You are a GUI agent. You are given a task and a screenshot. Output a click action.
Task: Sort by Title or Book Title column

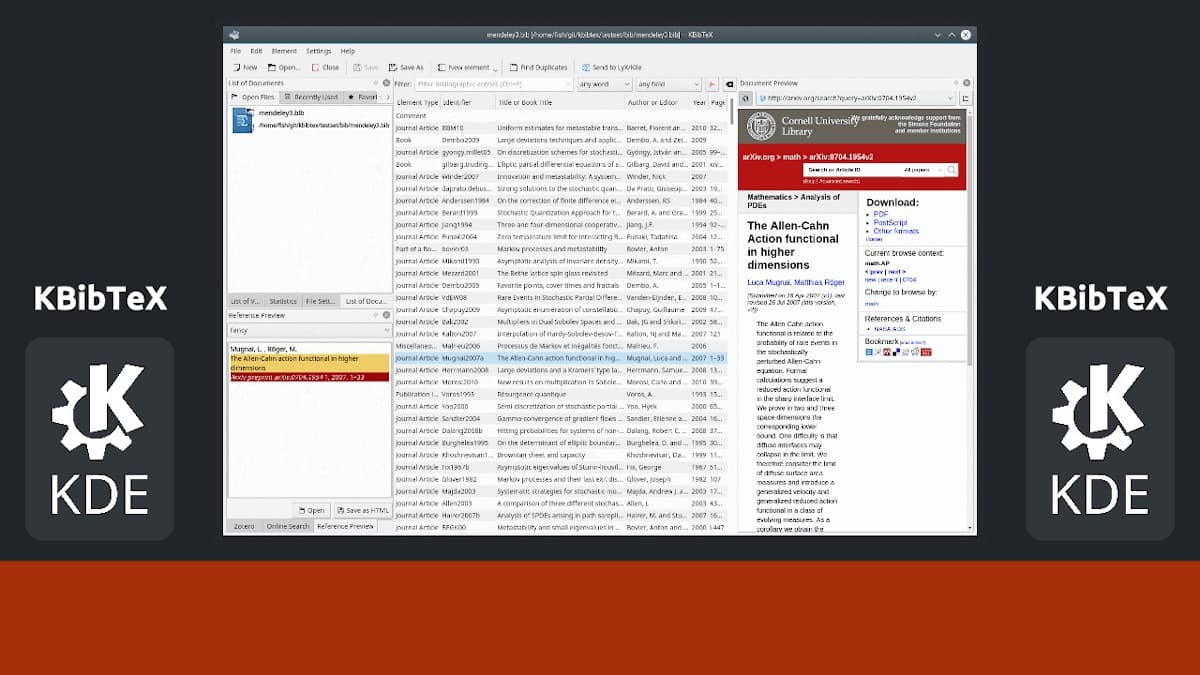559,102
